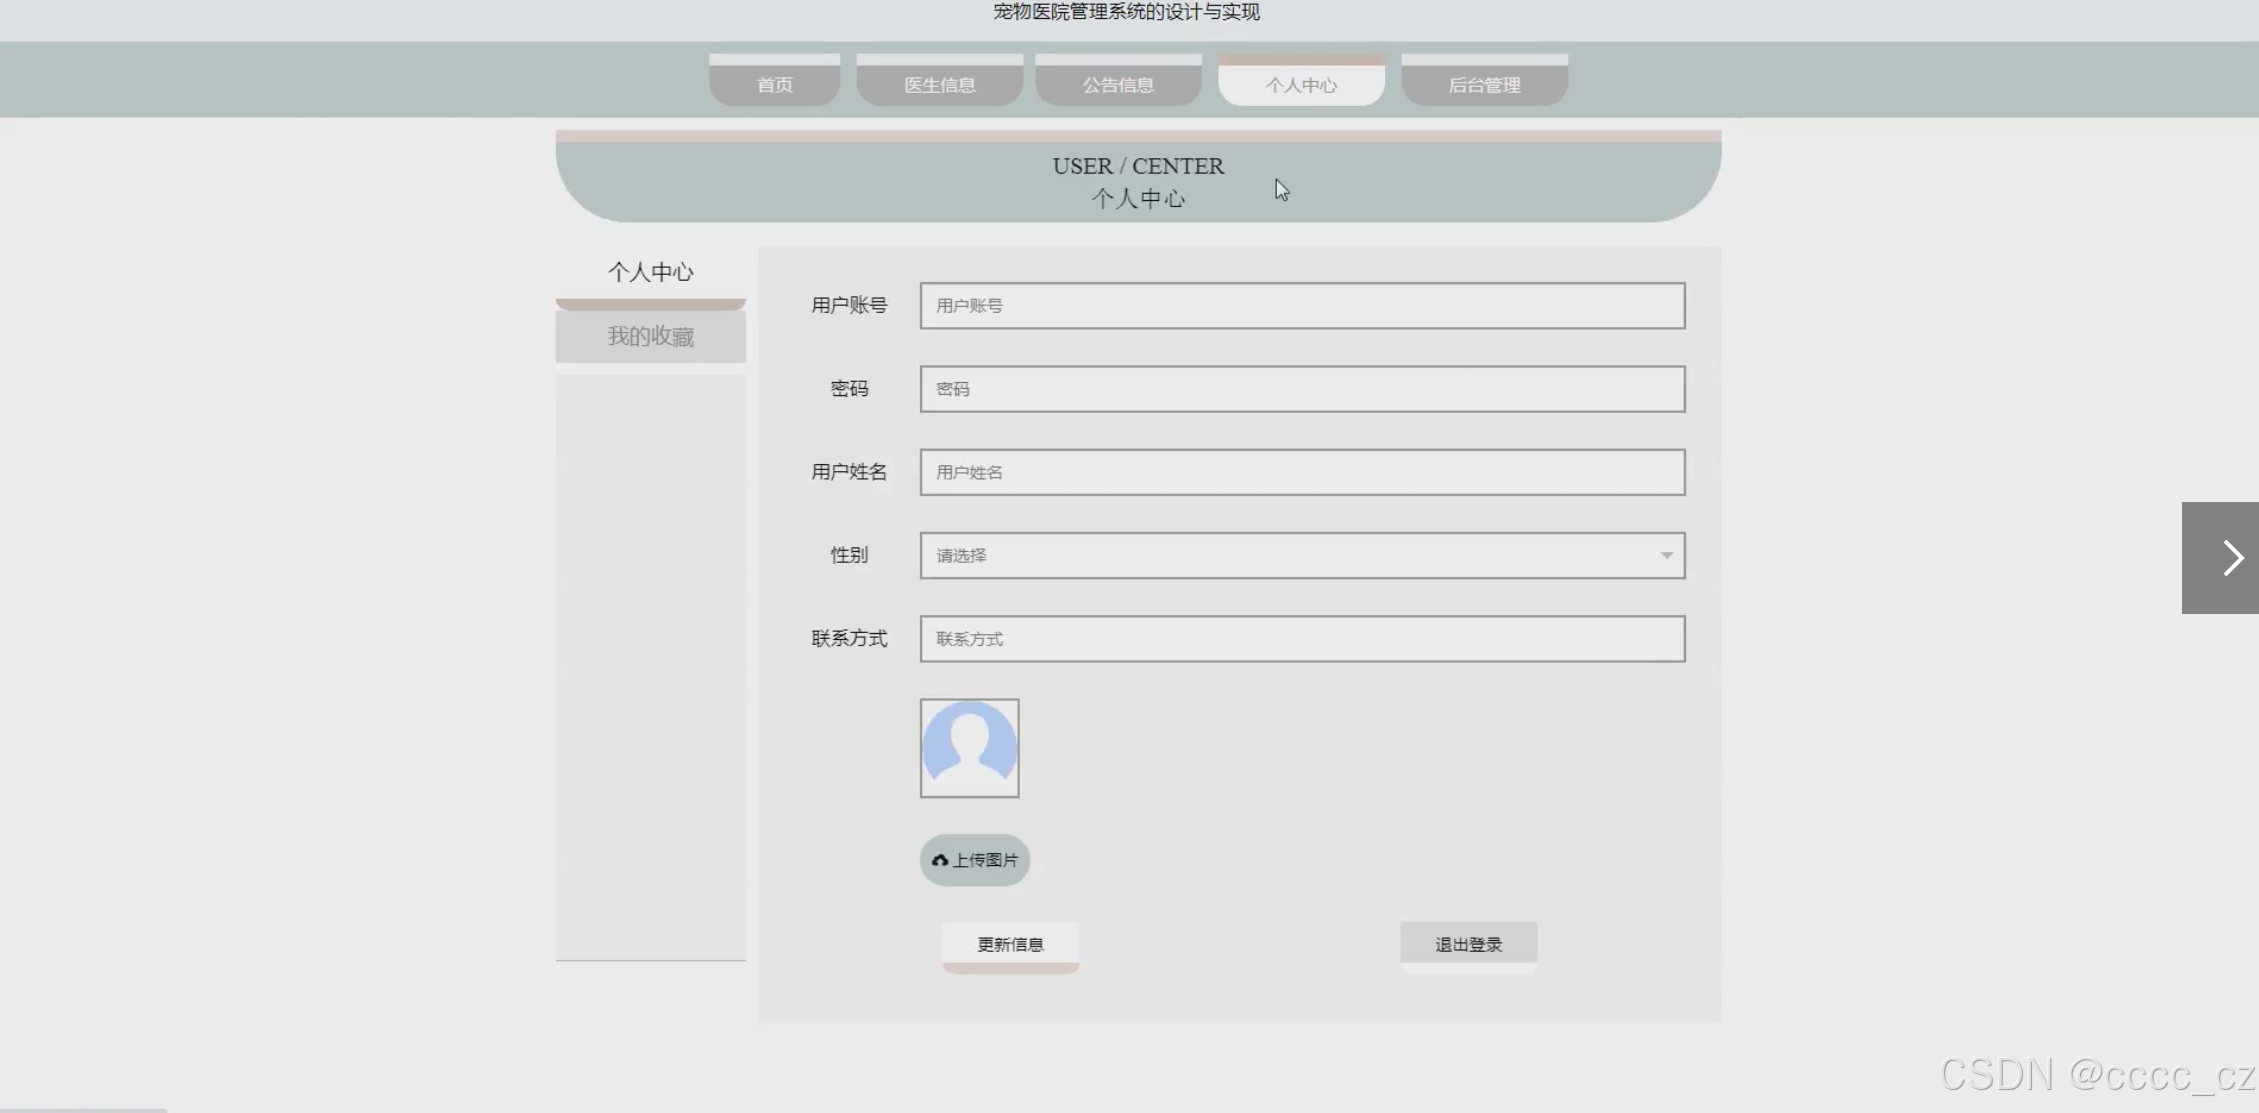
Task: Open the 首页 navigation tab
Action: point(774,85)
